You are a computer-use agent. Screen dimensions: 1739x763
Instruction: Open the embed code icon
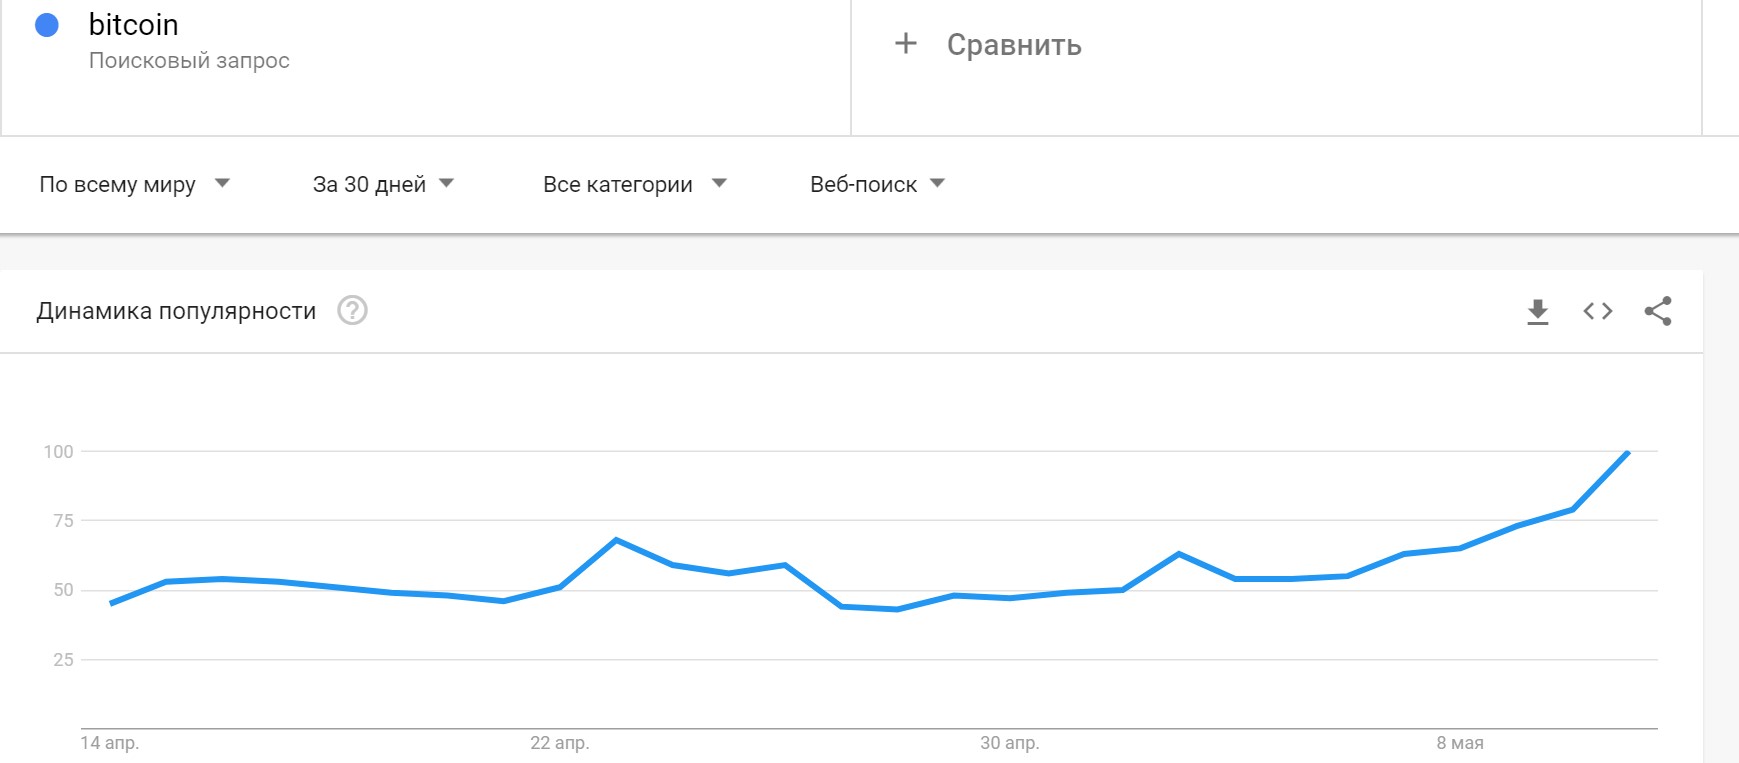1598,311
